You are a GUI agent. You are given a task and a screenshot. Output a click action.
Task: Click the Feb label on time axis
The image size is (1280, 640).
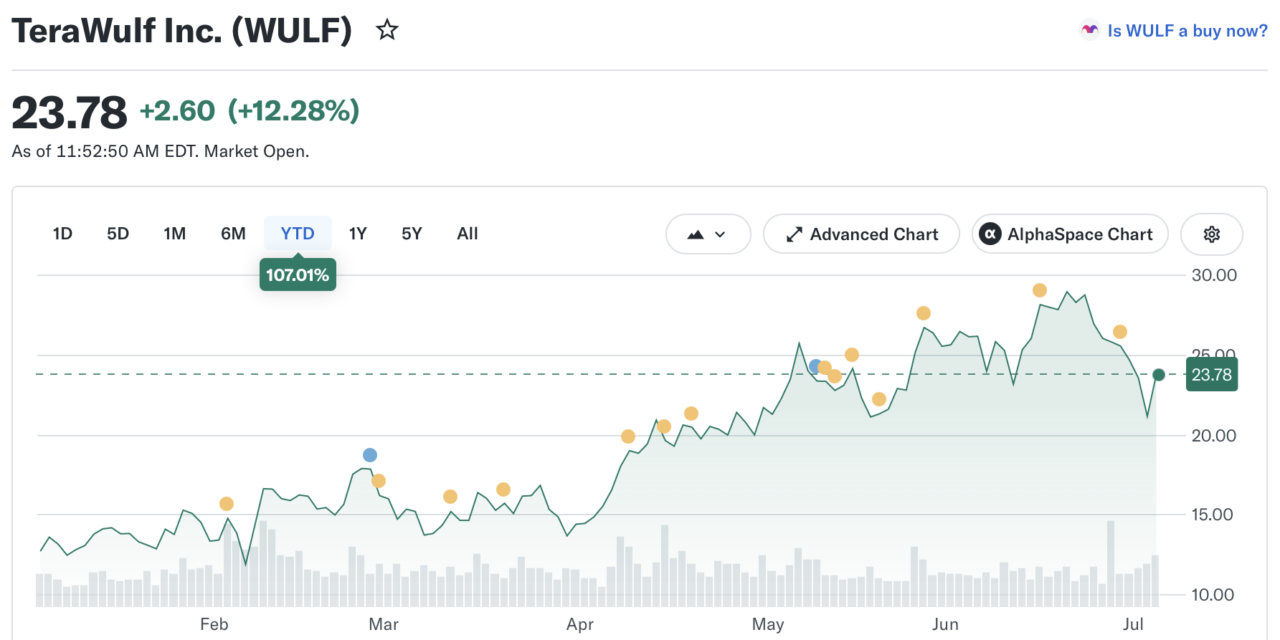tap(215, 625)
